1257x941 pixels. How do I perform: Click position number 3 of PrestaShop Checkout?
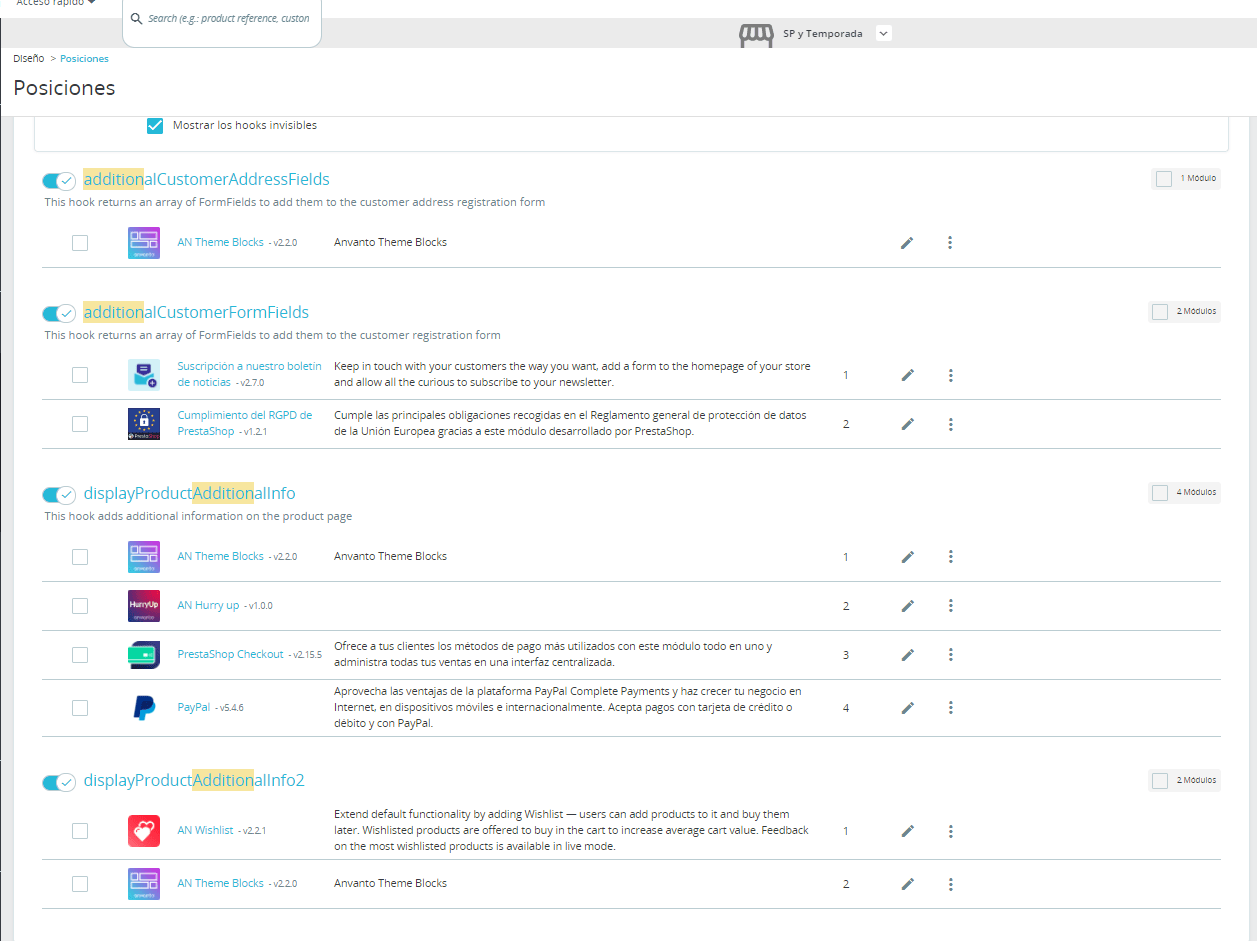tap(846, 656)
